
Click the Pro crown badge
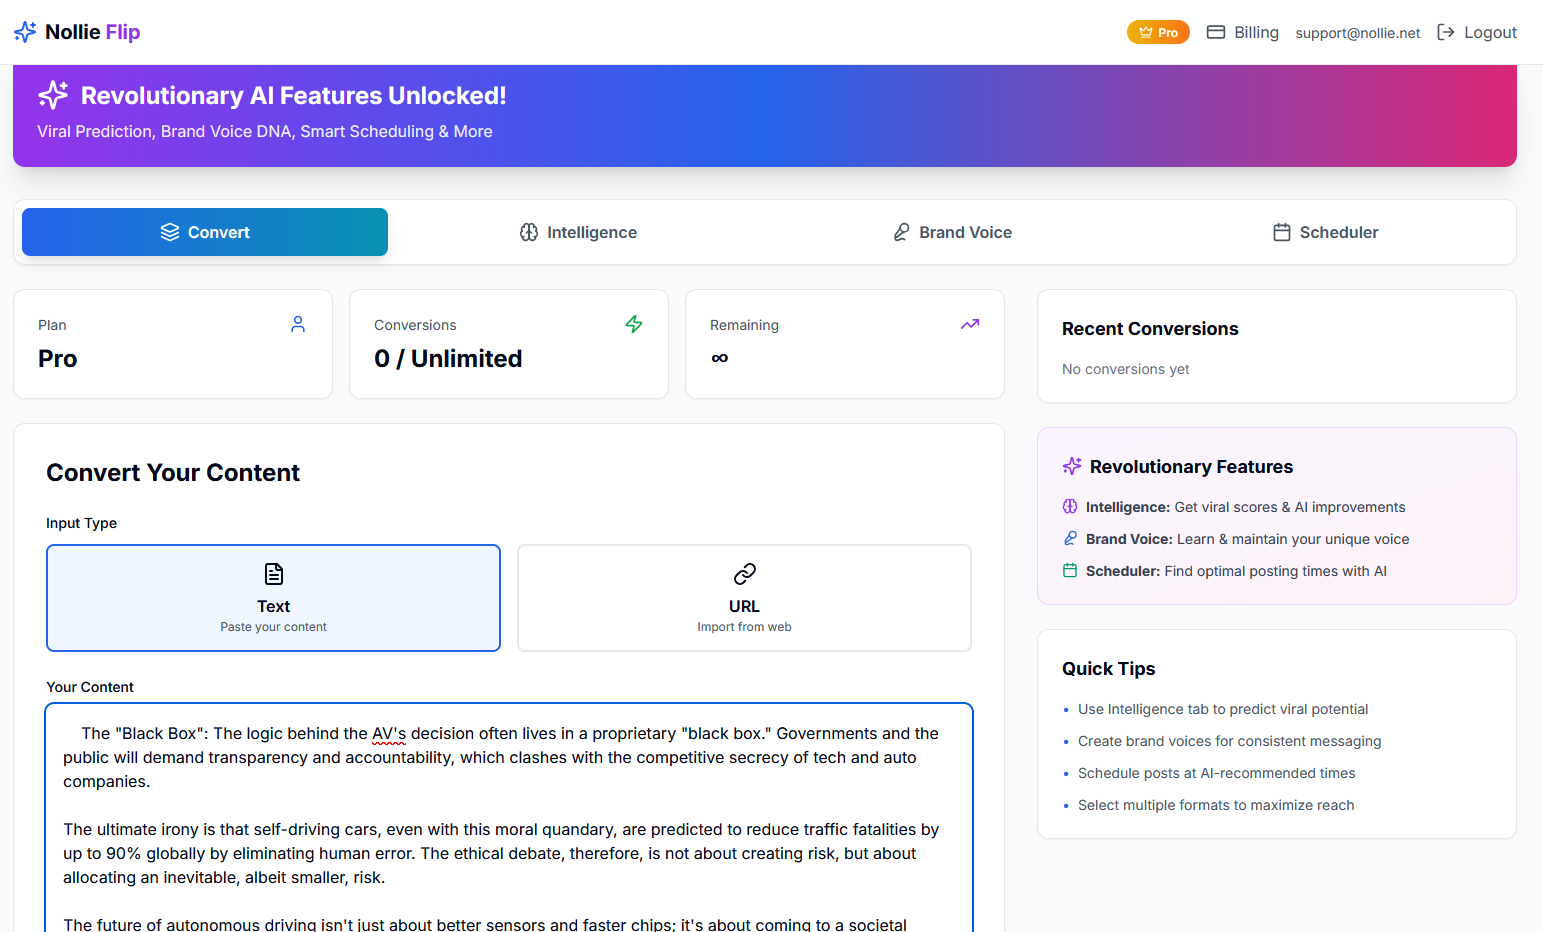1158,32
